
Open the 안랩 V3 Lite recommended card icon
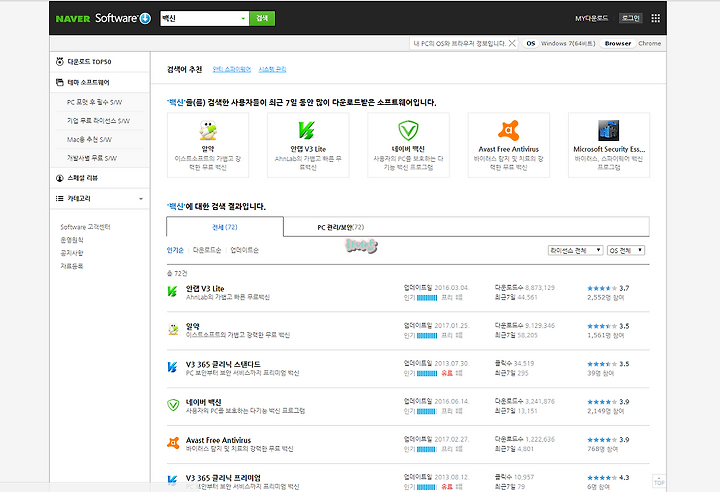coord(307,130)
